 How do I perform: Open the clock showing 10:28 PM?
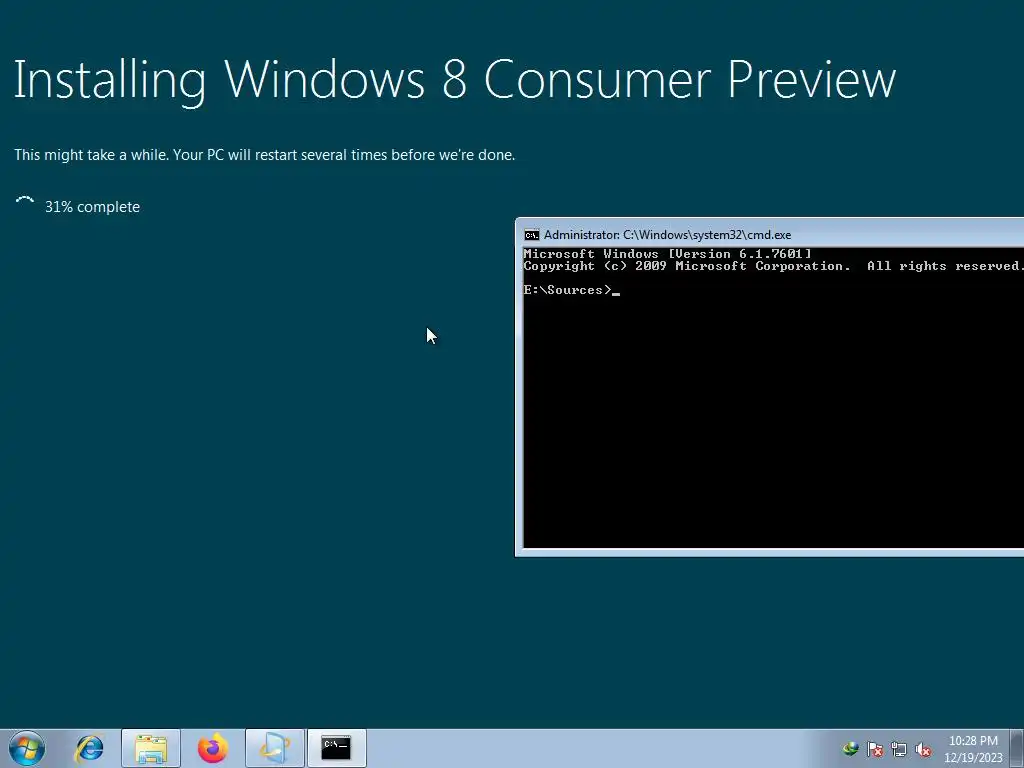click(x=973, y=749)
